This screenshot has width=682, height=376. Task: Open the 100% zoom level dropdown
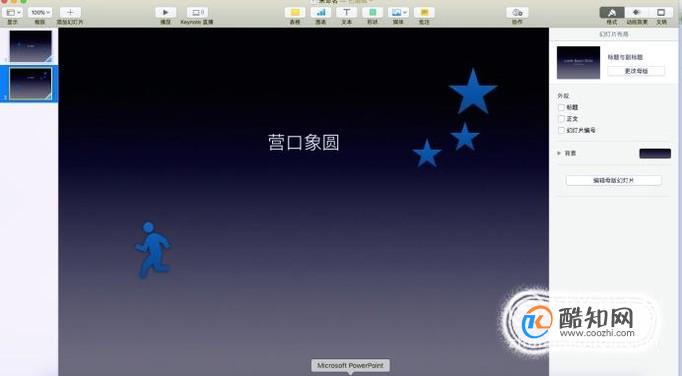point(40,13)
